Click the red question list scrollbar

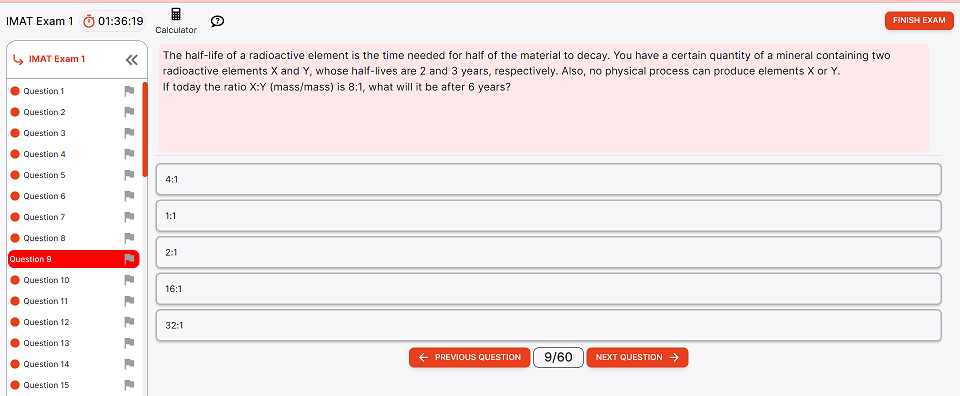[x=145, y=129]
